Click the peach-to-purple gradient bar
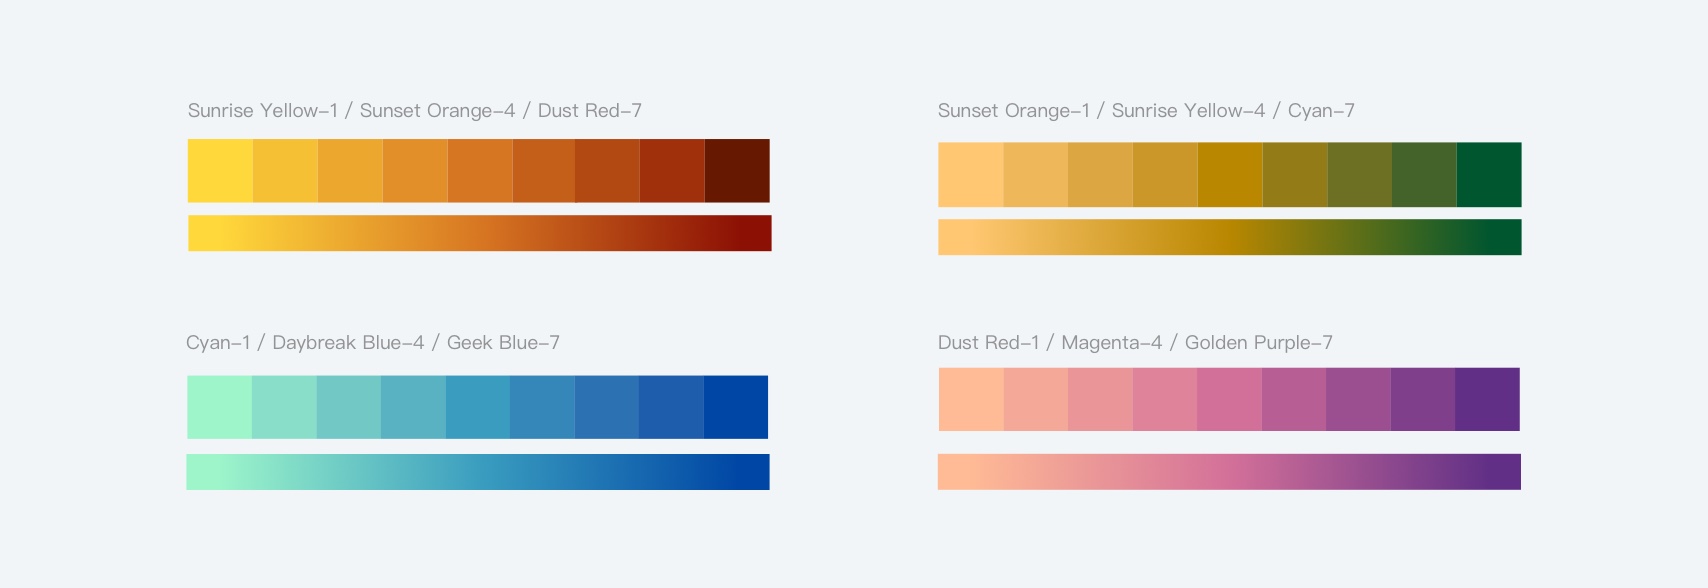Screen dimensions: 1708x588 coord(1229,472)
